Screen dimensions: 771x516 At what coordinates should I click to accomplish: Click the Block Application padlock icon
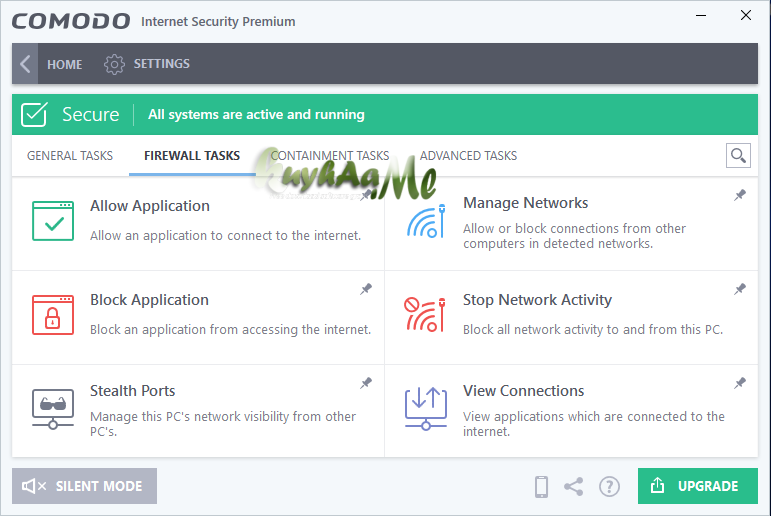(52, 314)
